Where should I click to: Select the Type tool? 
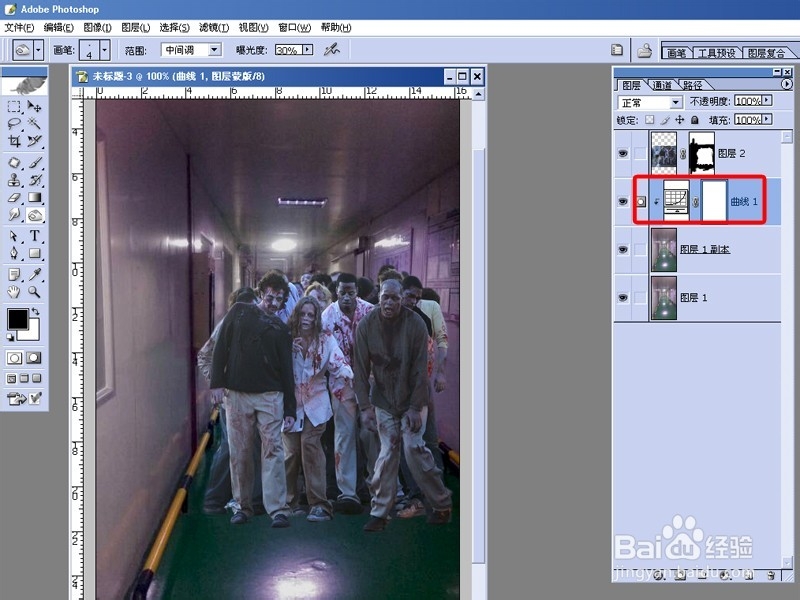point(34,236)
